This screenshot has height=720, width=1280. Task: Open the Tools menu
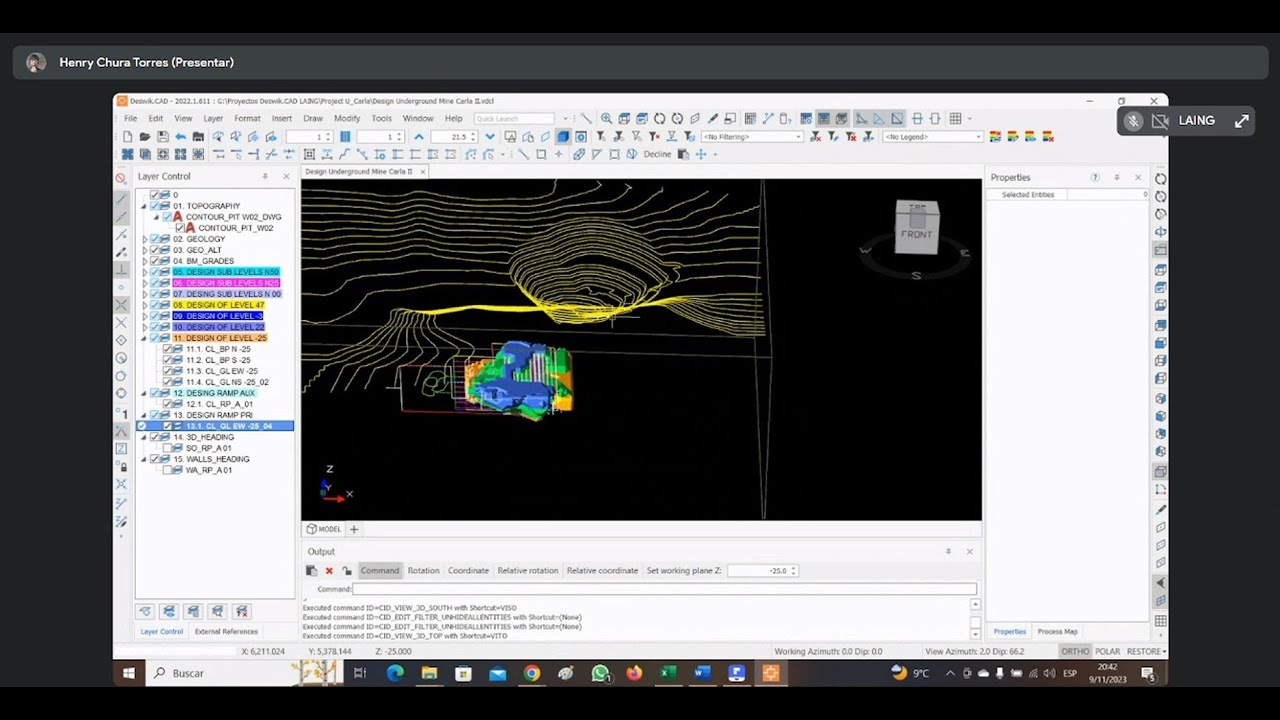[x=381, y=119]
